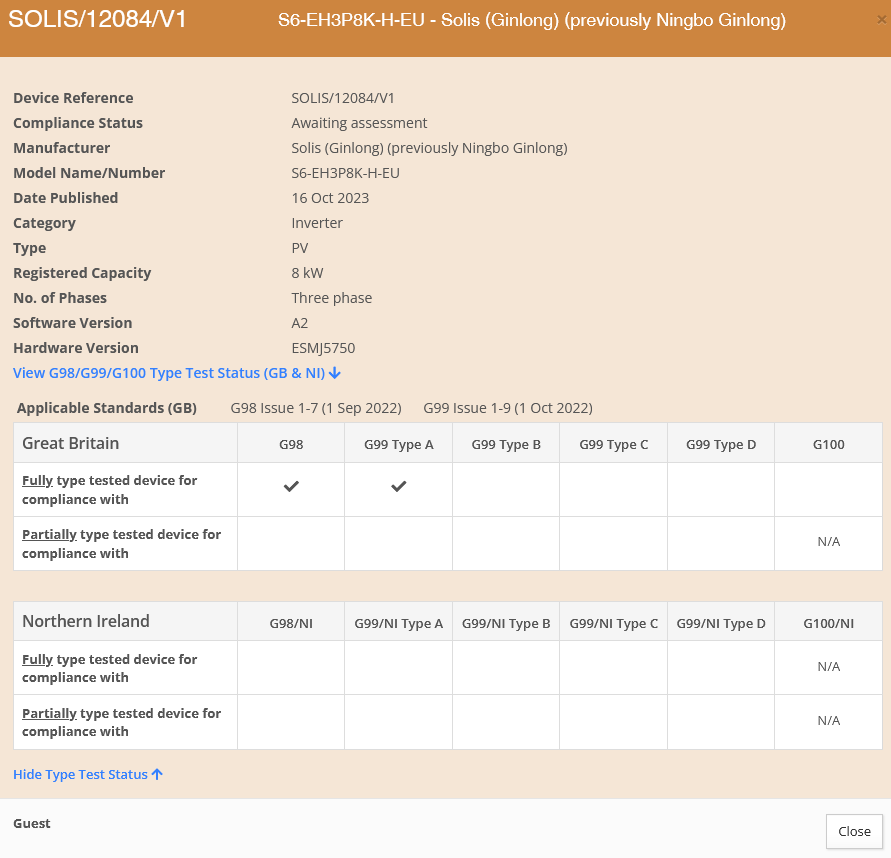This screenshot has width=891, height=858.
Task: Click the up arrow beside Hide Type Test Status
Action: (157, 774)
